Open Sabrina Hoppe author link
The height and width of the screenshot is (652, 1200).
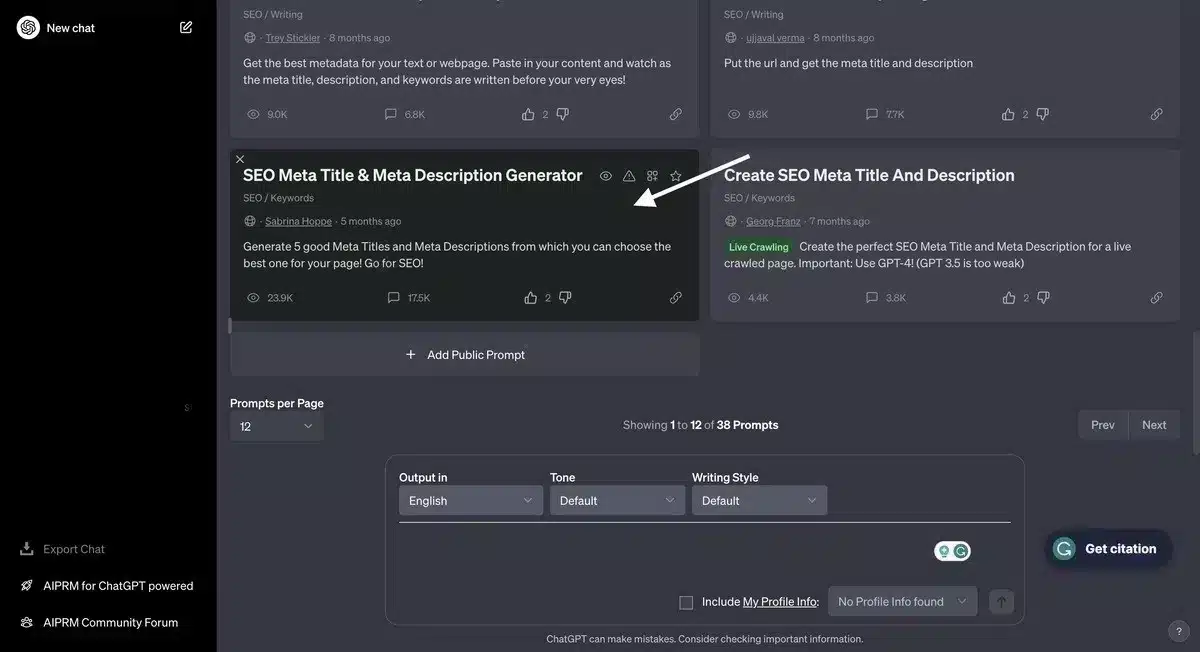click(298, 221)
